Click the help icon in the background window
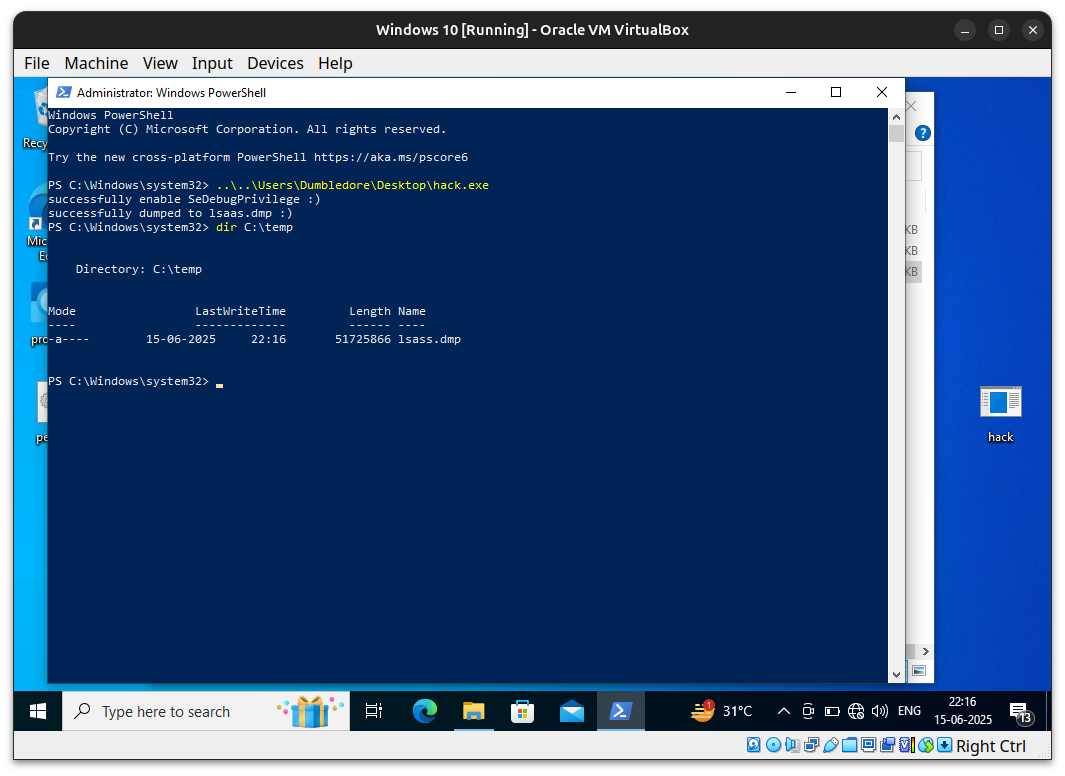 922,133
